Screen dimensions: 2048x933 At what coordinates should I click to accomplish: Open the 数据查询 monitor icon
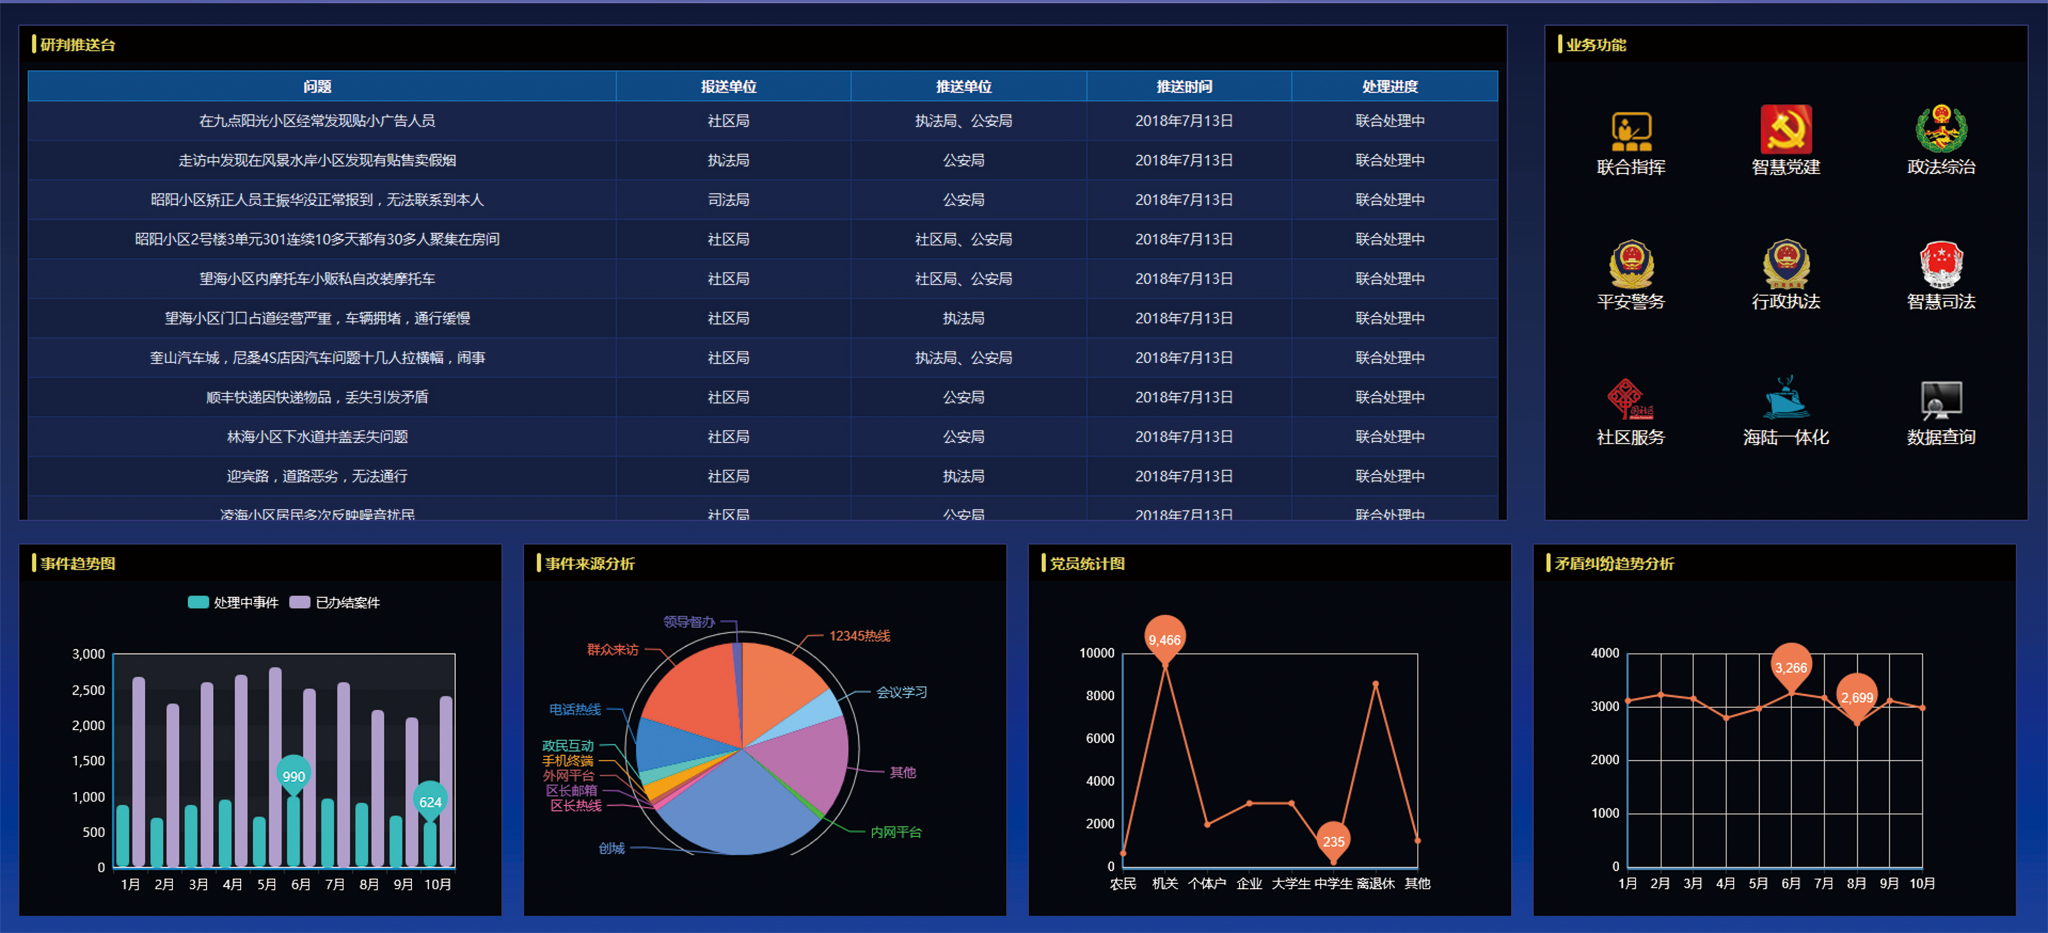[x=1940, y=400]
